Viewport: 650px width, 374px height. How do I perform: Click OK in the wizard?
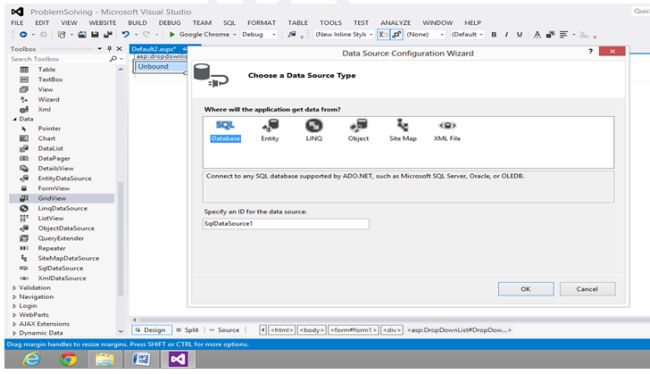tap(526, 289)
